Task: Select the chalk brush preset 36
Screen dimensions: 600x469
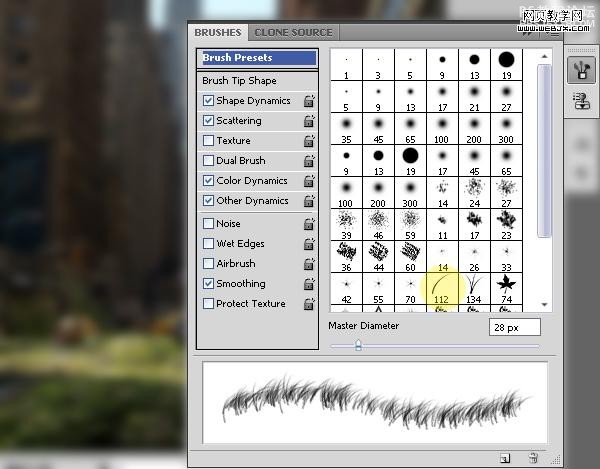Action: (x=346, y=257)
